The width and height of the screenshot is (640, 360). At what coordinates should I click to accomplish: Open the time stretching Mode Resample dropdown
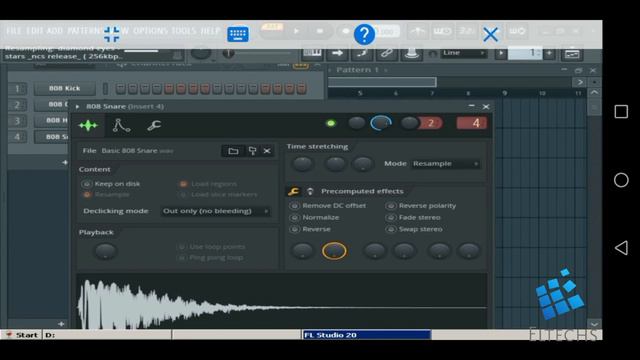tap(445, 164)
